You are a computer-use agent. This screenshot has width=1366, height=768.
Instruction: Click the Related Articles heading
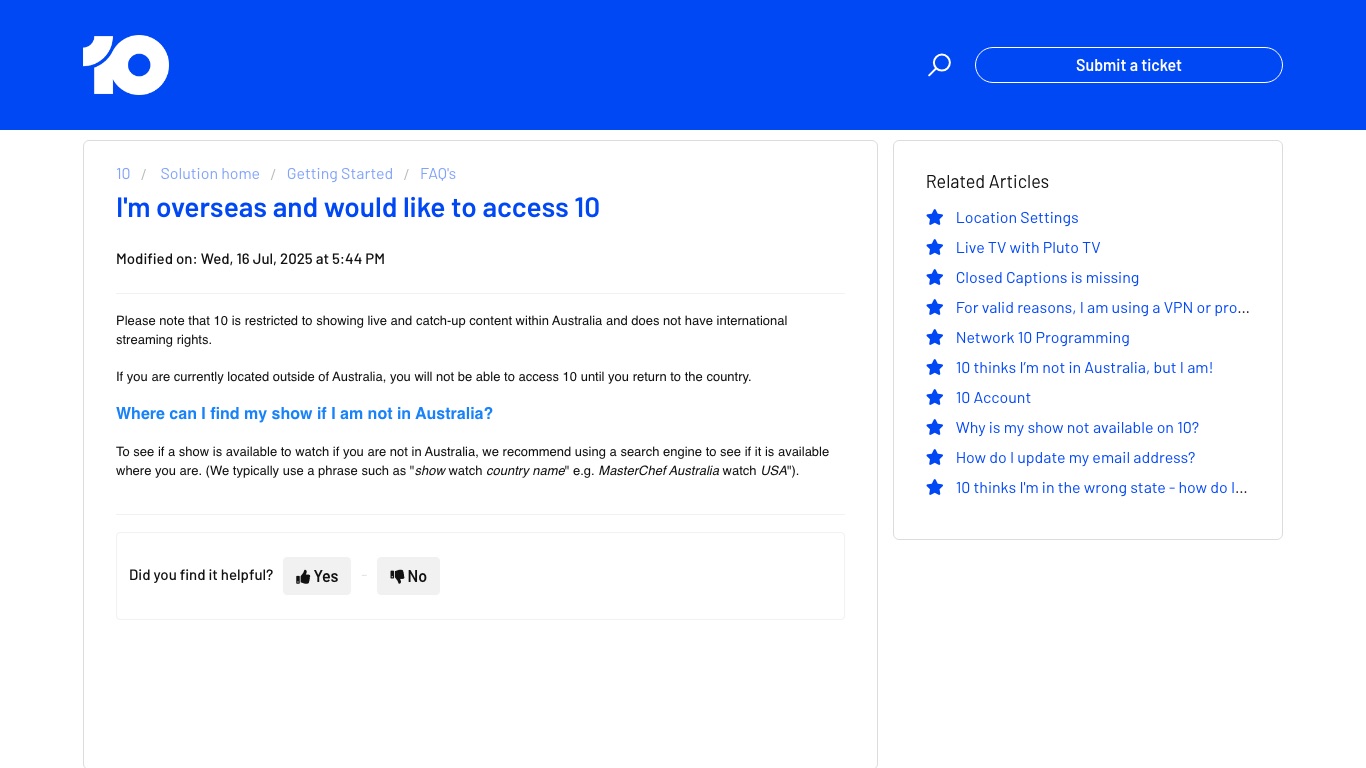coord(987,182)
